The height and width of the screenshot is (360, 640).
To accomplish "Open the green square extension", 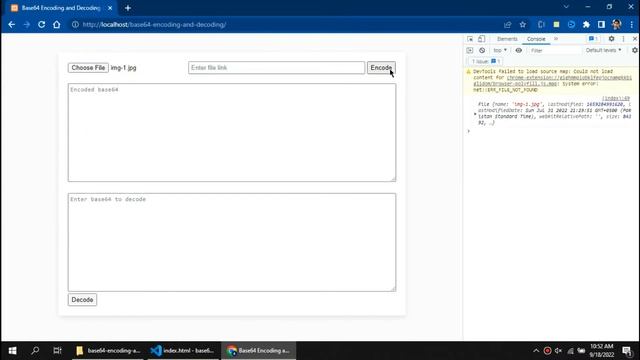I will [556, 24].
